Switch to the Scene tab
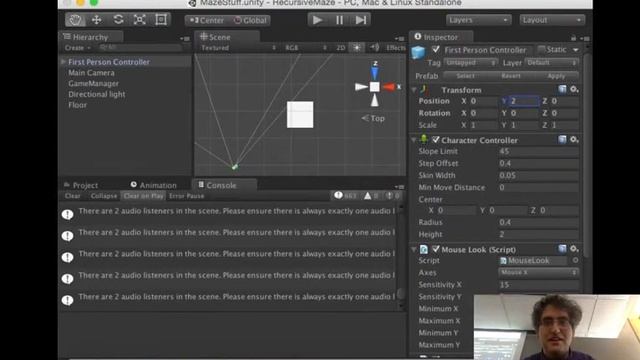This screenshot has width=640, height=360. pyautogui.click(x=220, y=37)
